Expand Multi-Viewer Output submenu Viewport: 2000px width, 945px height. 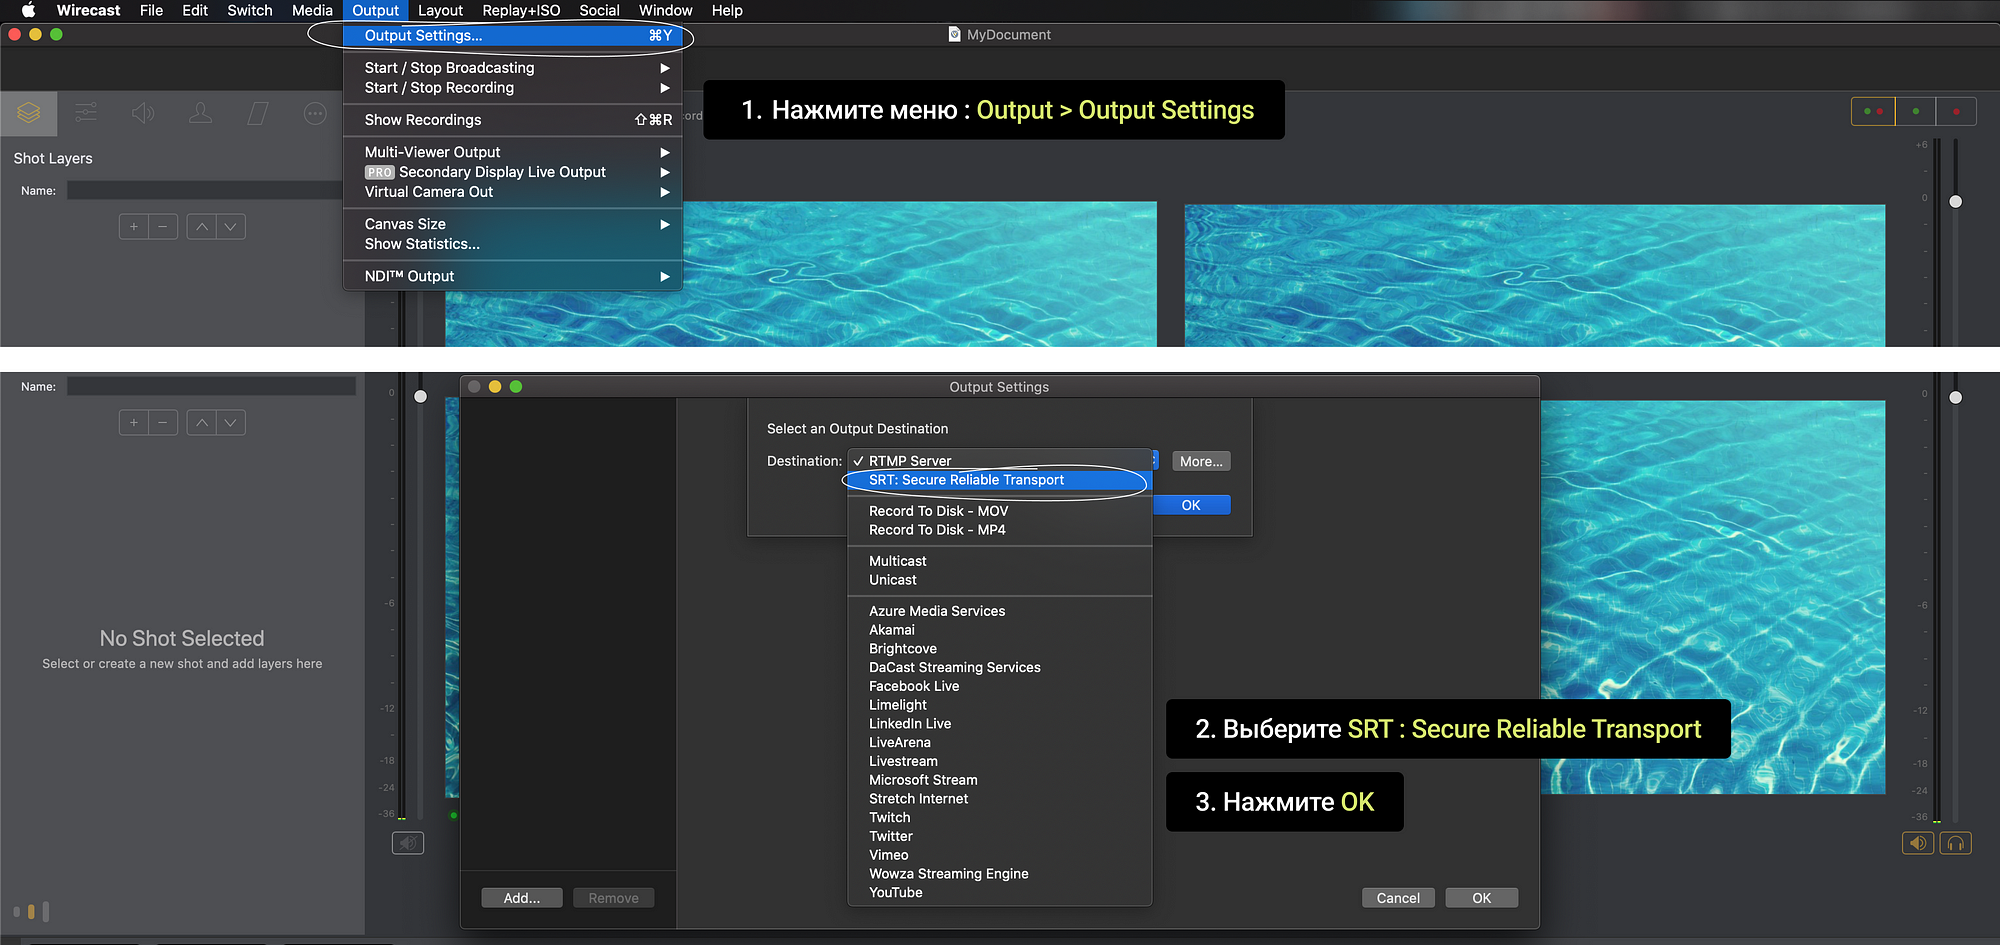(x=512, y=152)
